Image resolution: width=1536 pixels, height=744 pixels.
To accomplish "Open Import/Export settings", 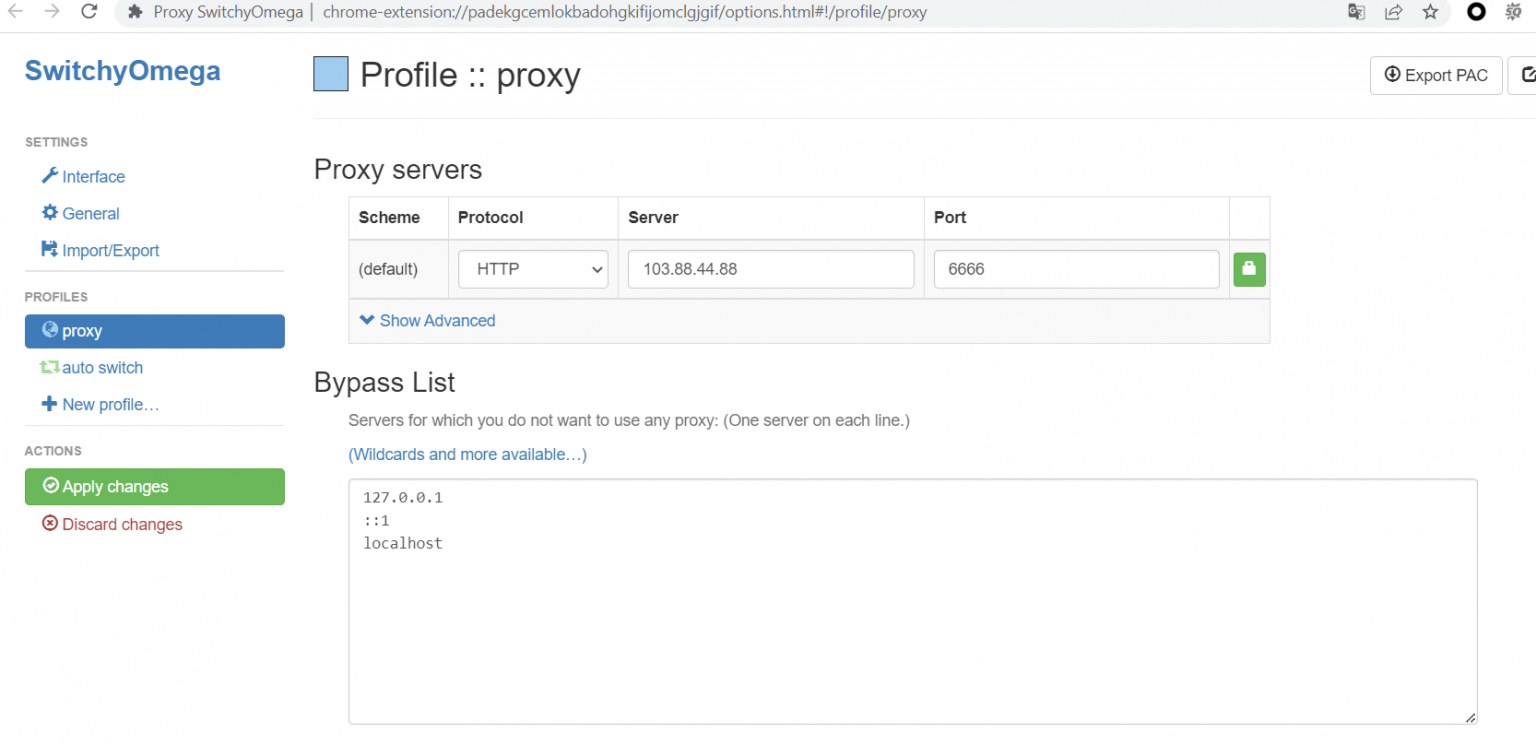I will click(x=100, y=250).
